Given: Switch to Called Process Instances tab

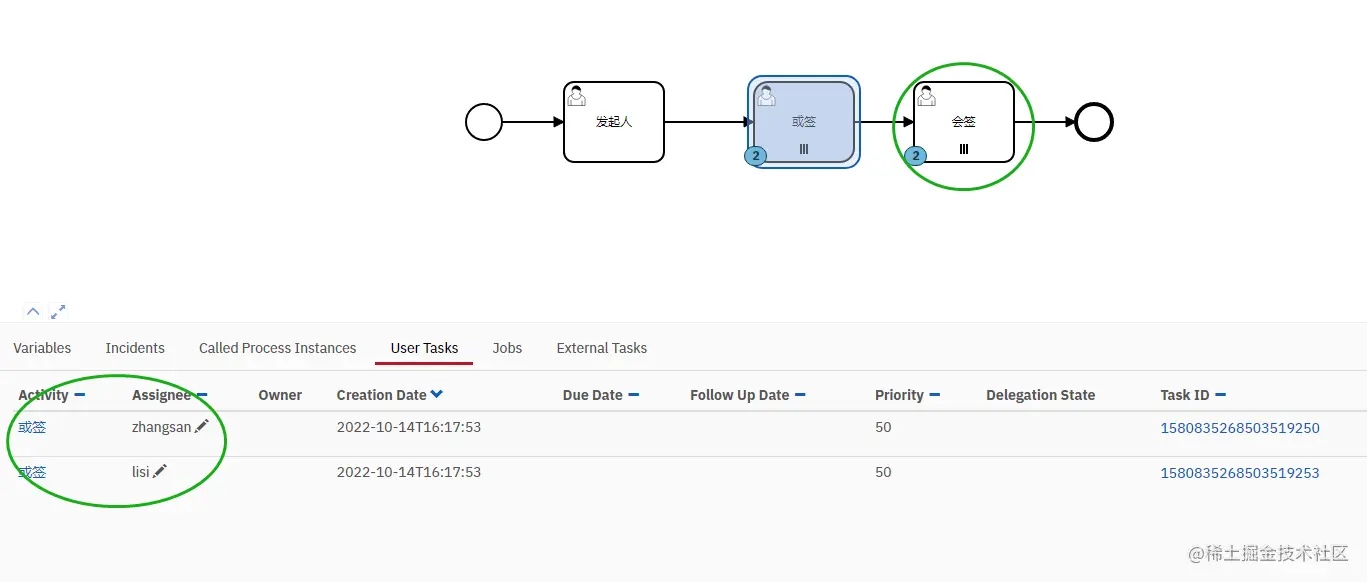Looking at the screenshot, I should tap(278, 348).
